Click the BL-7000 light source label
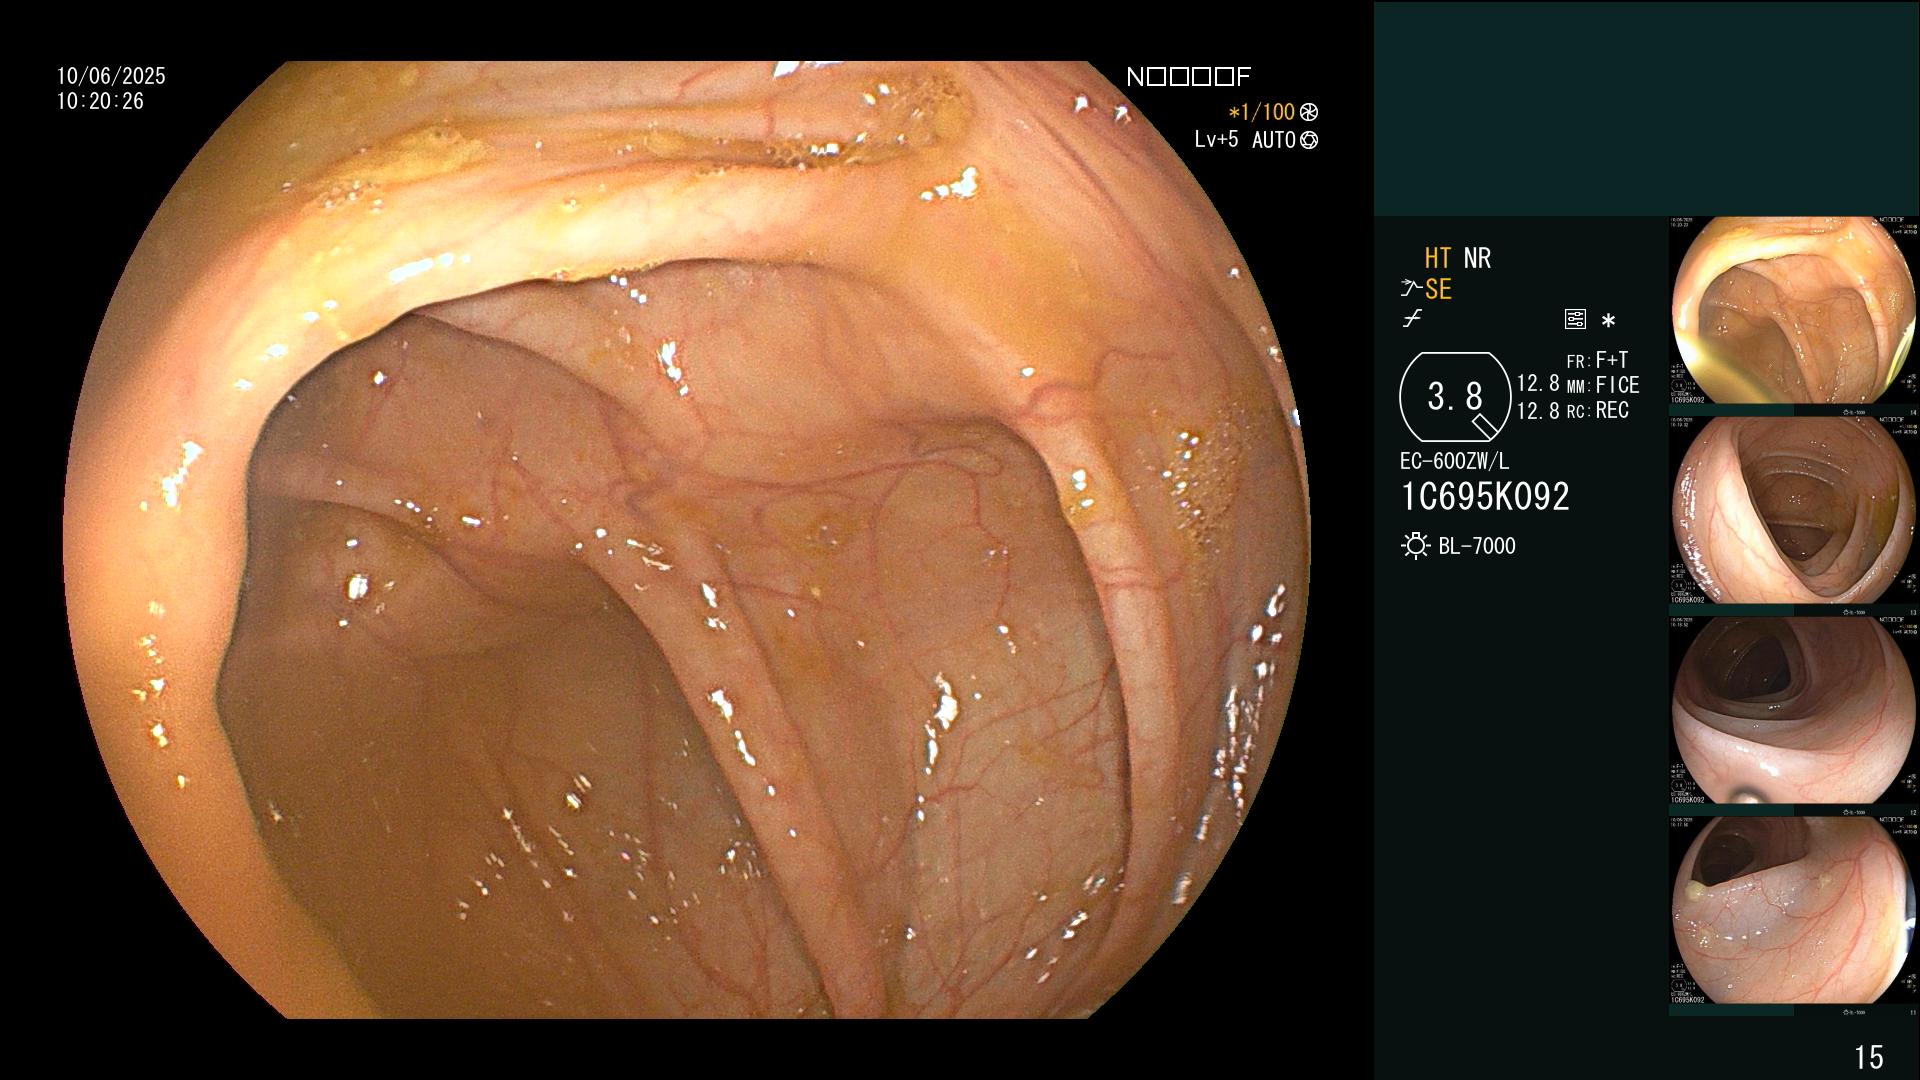 click(x=1477, y=546)
